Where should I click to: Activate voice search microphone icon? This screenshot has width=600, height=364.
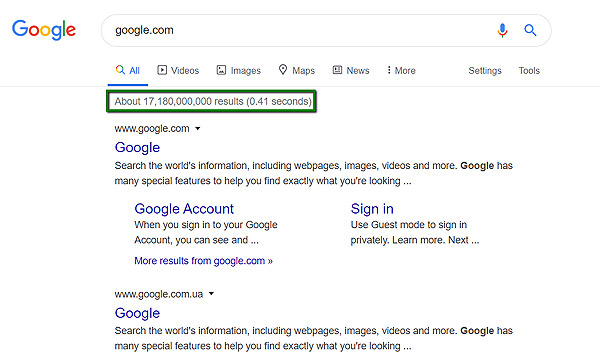click(x=502, y=30)
